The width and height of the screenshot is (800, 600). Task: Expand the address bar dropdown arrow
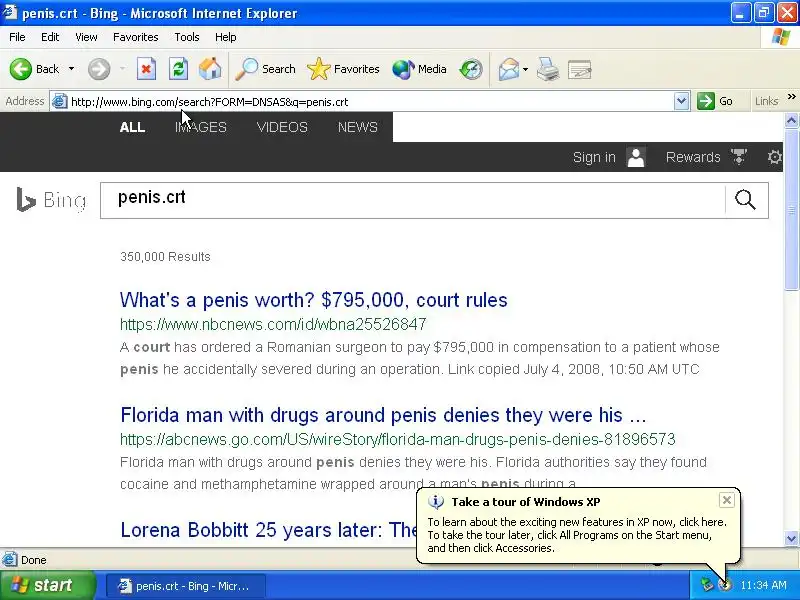tap(682, 102)
